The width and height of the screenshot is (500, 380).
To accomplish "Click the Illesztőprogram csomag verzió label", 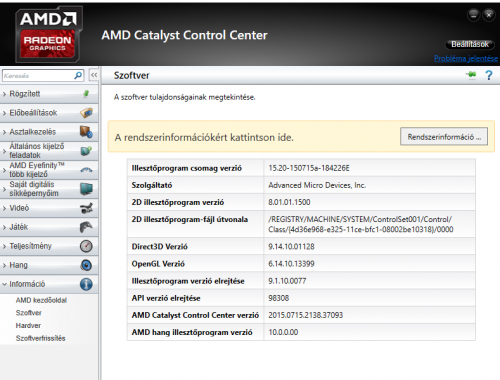I will [x=186, y=168].
